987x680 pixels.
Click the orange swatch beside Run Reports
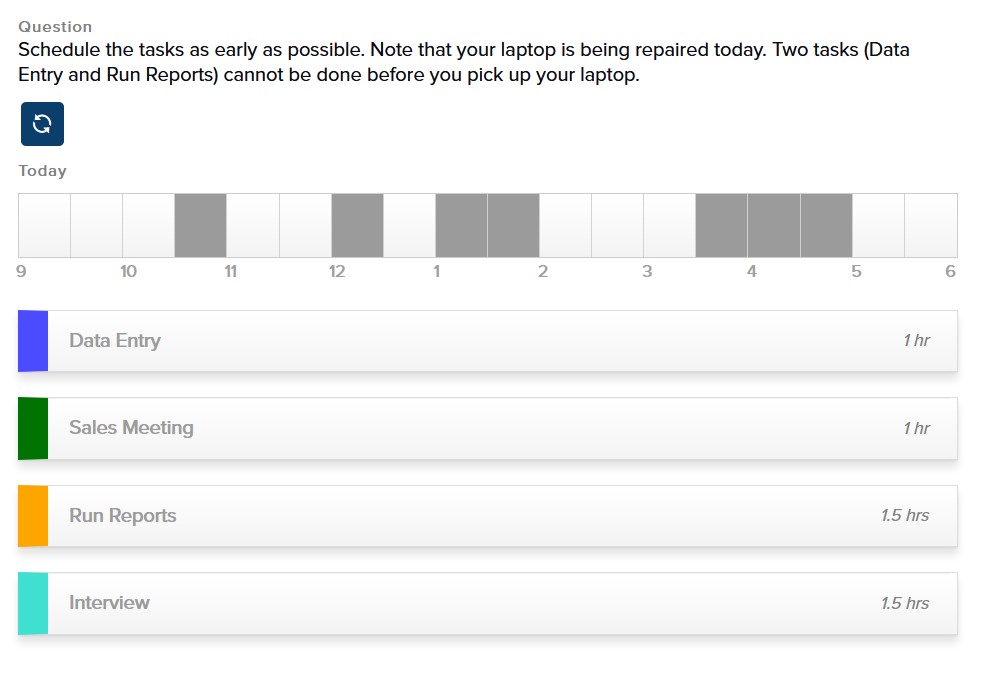[32, 516]
